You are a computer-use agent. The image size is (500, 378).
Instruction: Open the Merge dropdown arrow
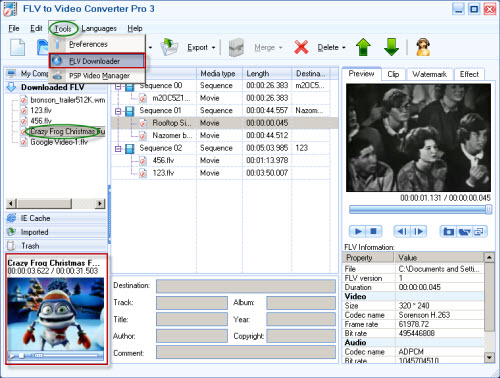(x=280, y=48)
